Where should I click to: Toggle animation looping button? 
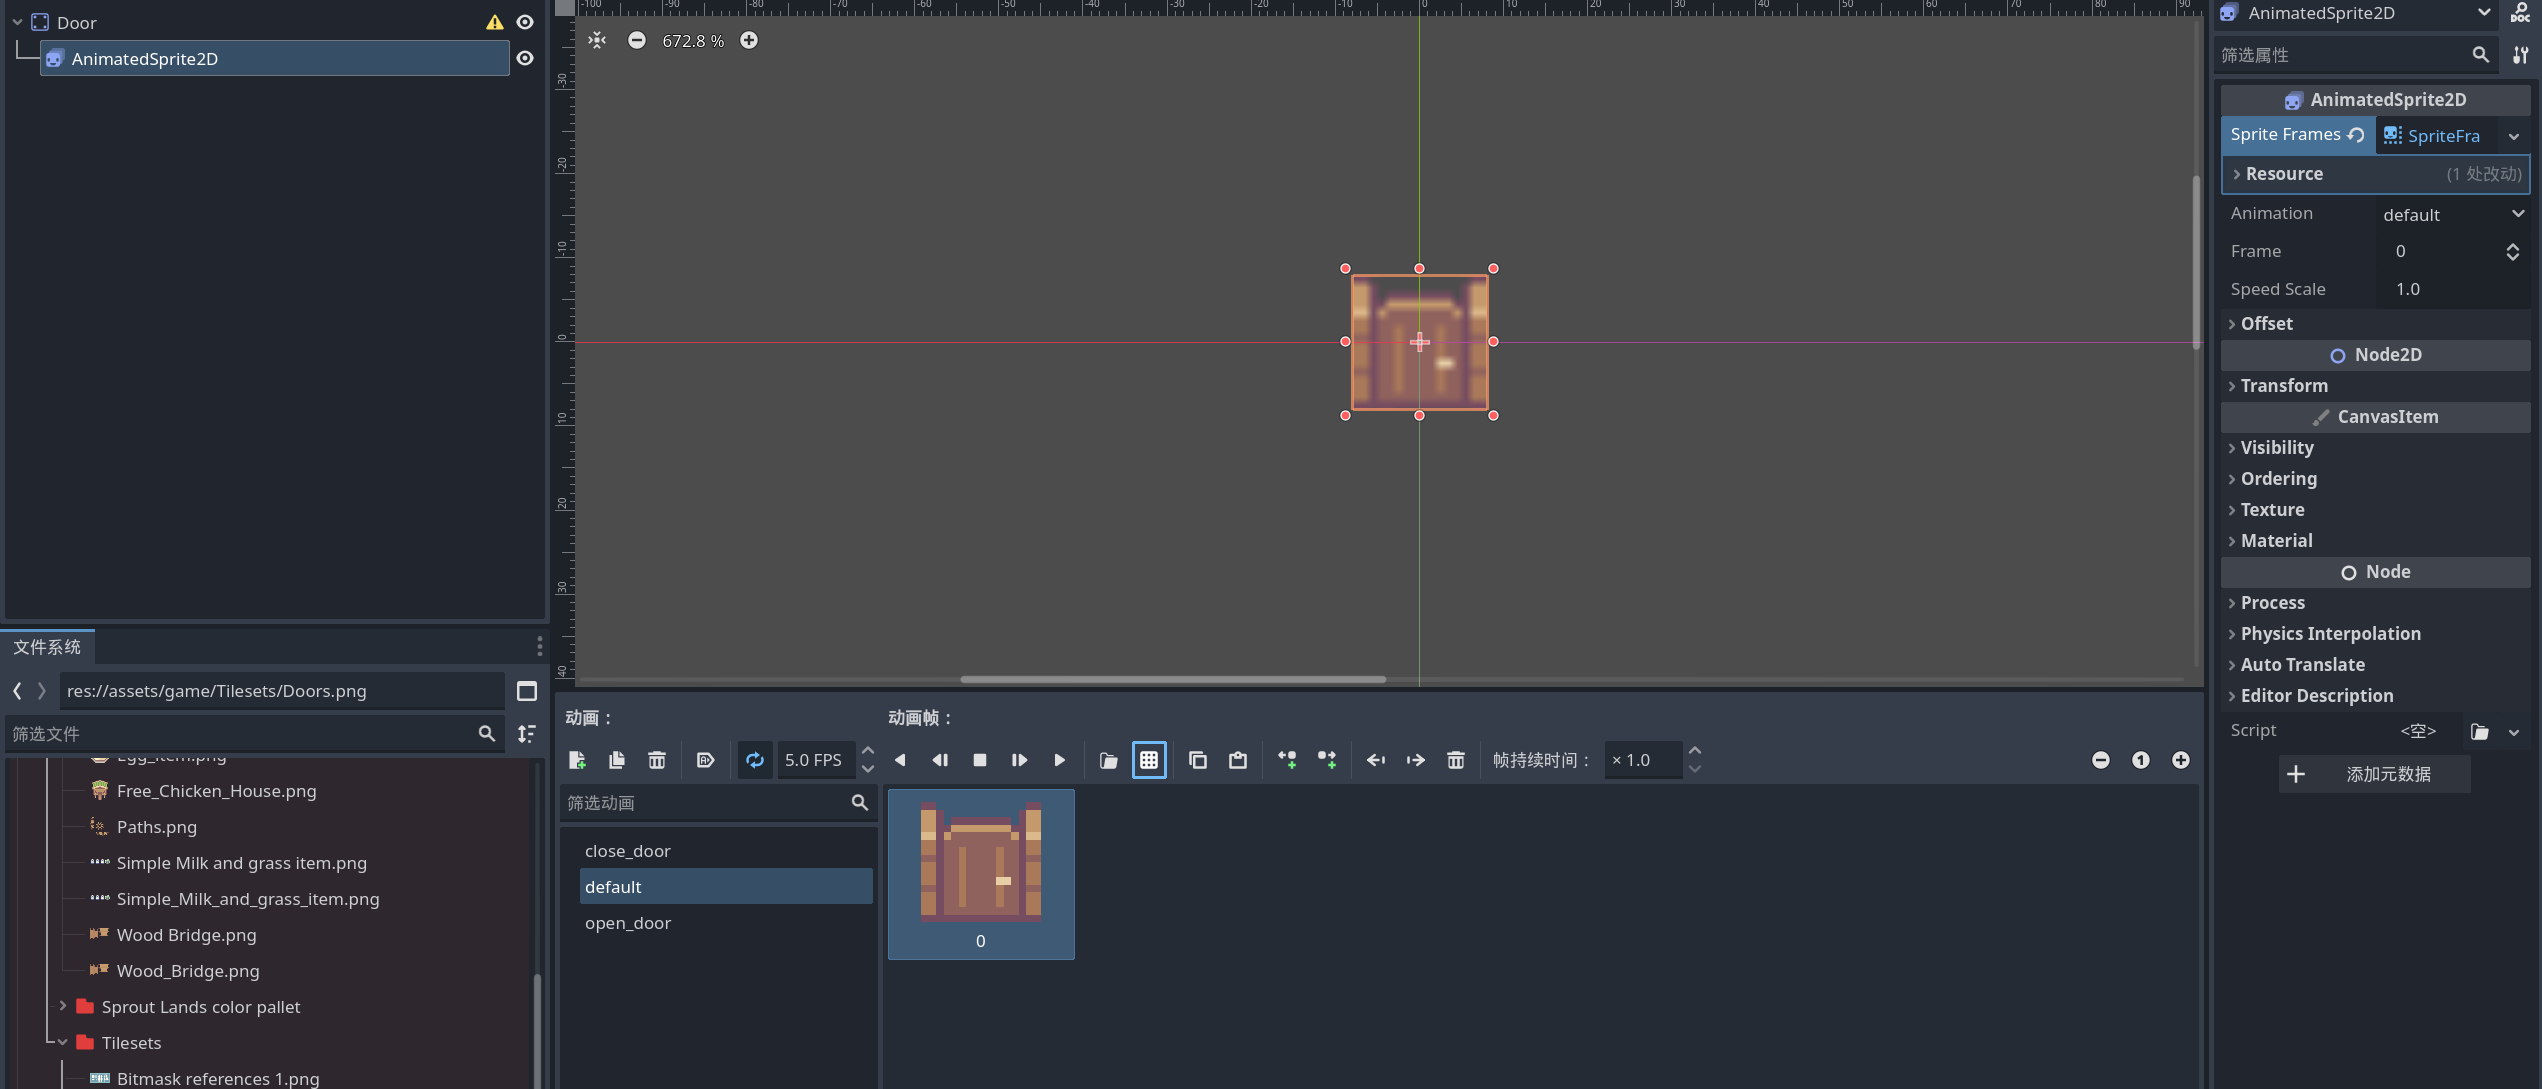[755, 760]
